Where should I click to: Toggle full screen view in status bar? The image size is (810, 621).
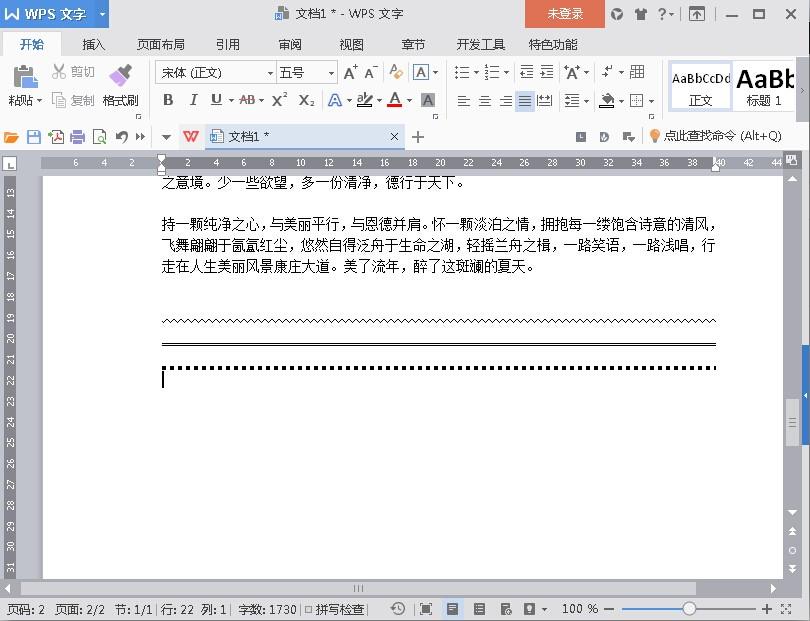click(426, 609)
